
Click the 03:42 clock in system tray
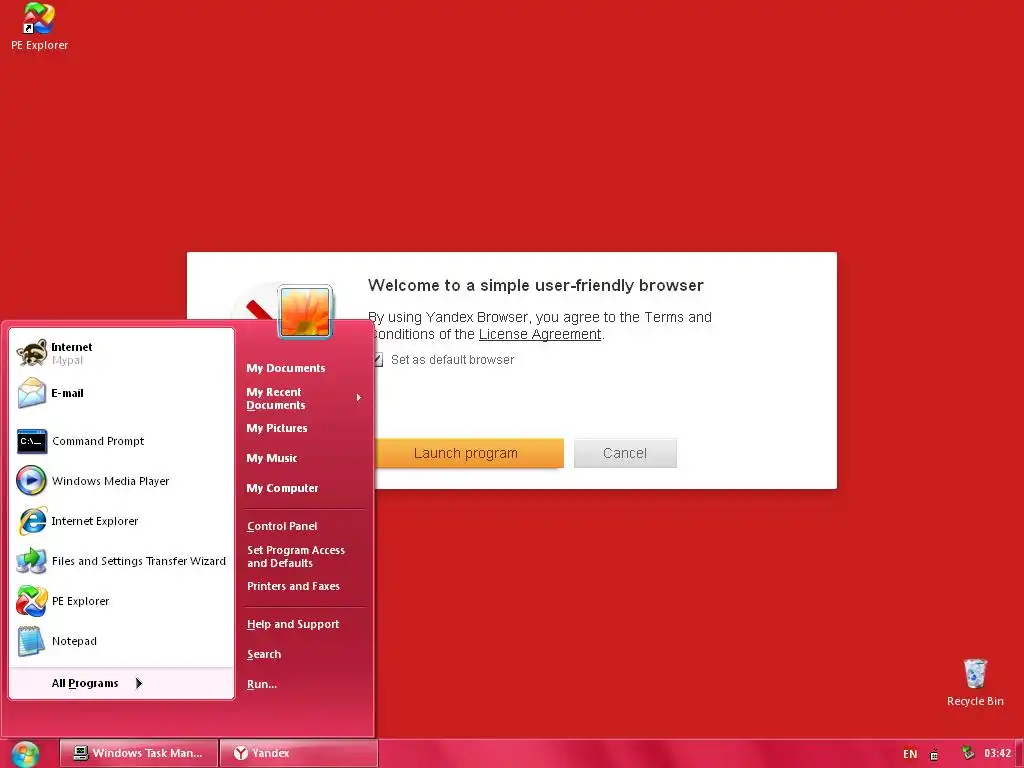point(997,753)
